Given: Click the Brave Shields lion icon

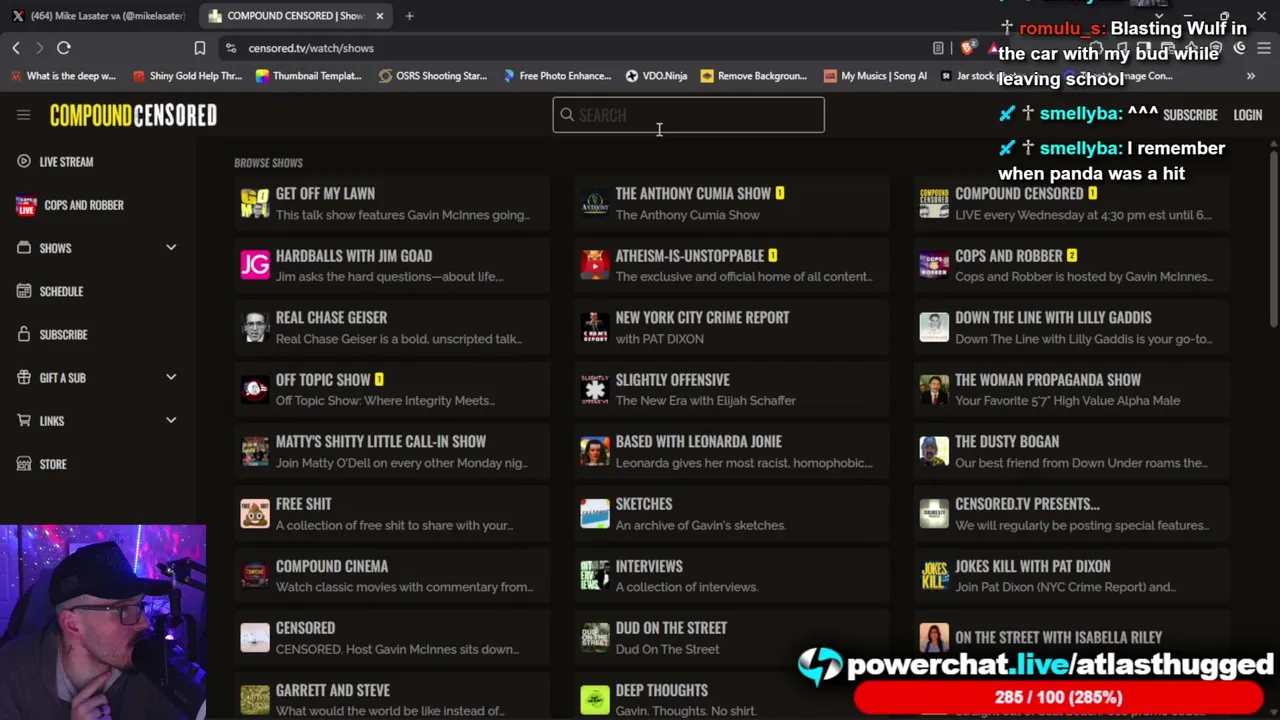Looking at the screenshot, I should tap(967, 48).
